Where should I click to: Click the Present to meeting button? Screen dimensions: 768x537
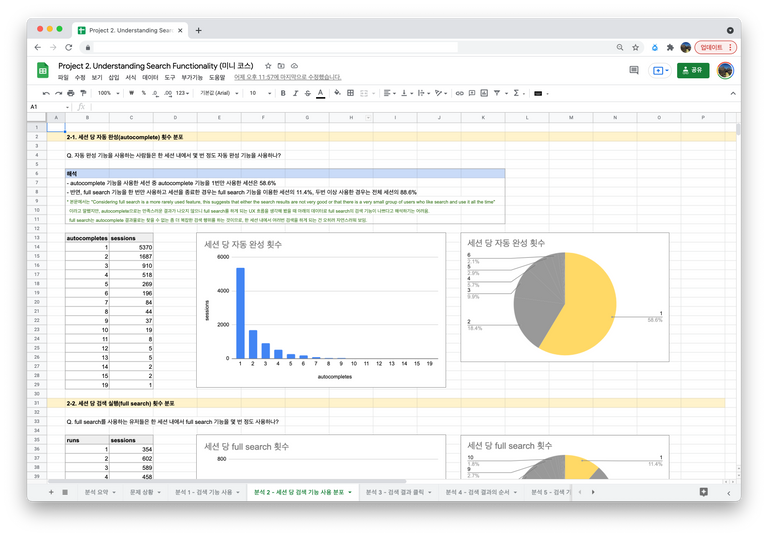[659, 71]
